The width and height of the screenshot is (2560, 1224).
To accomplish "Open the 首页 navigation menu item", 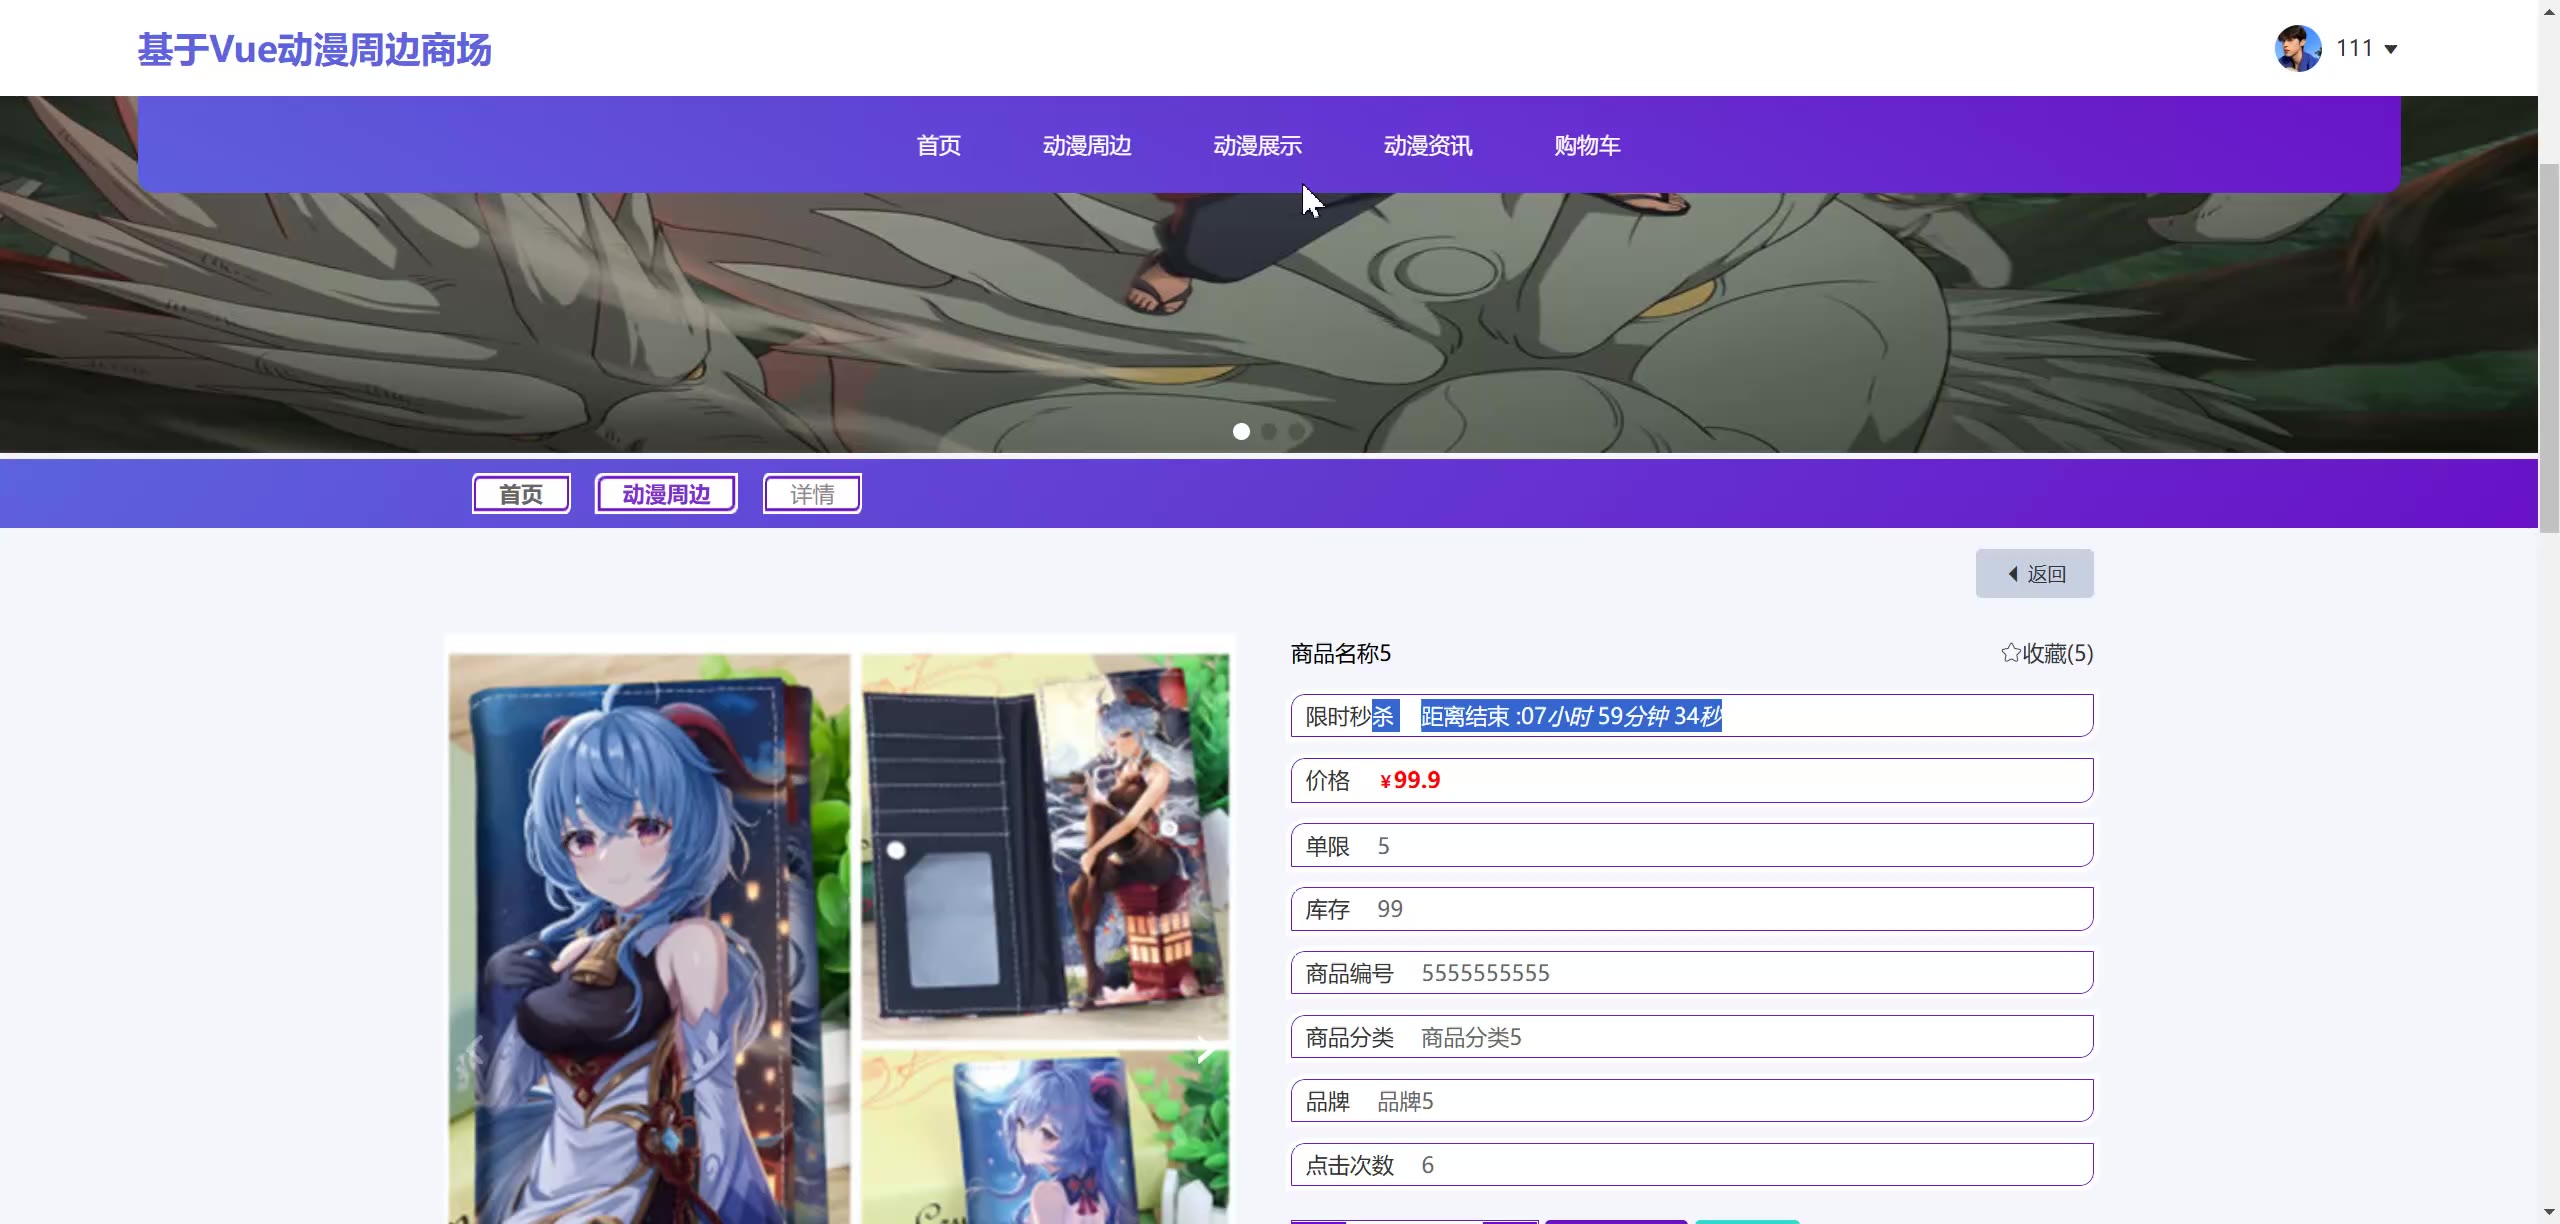I will pyautogui.click(x=938, y=146).
